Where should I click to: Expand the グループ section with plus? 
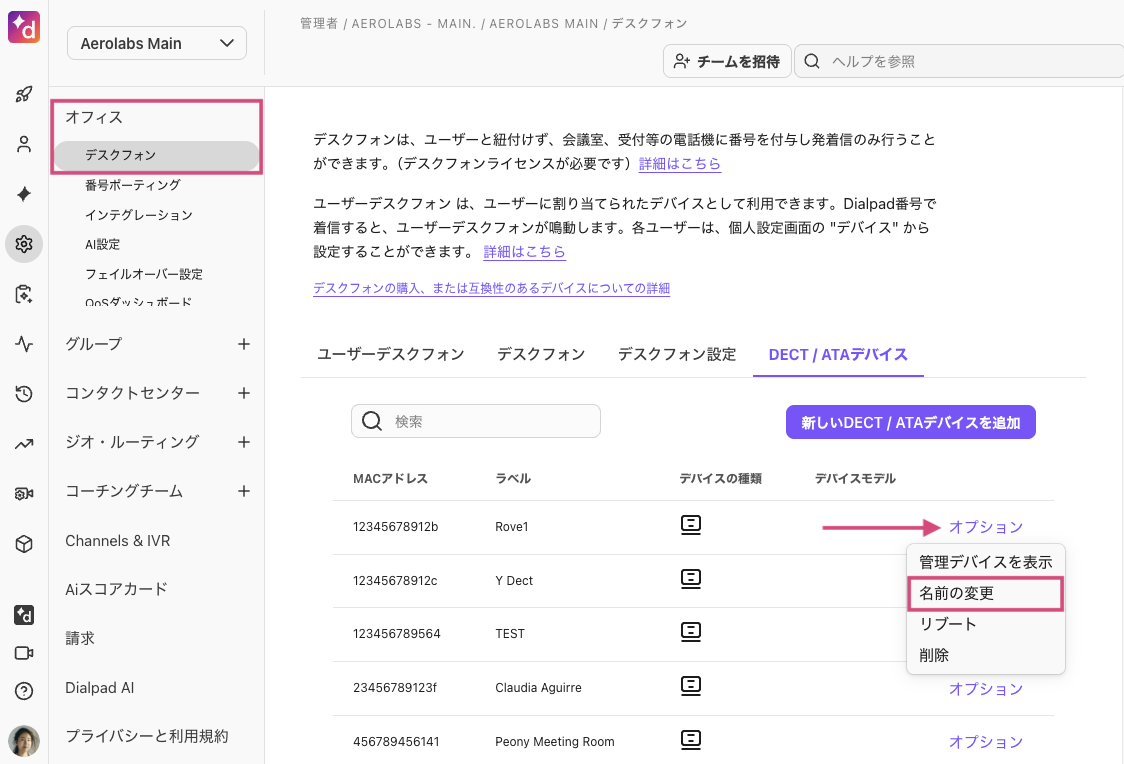[x=244, y=344]
